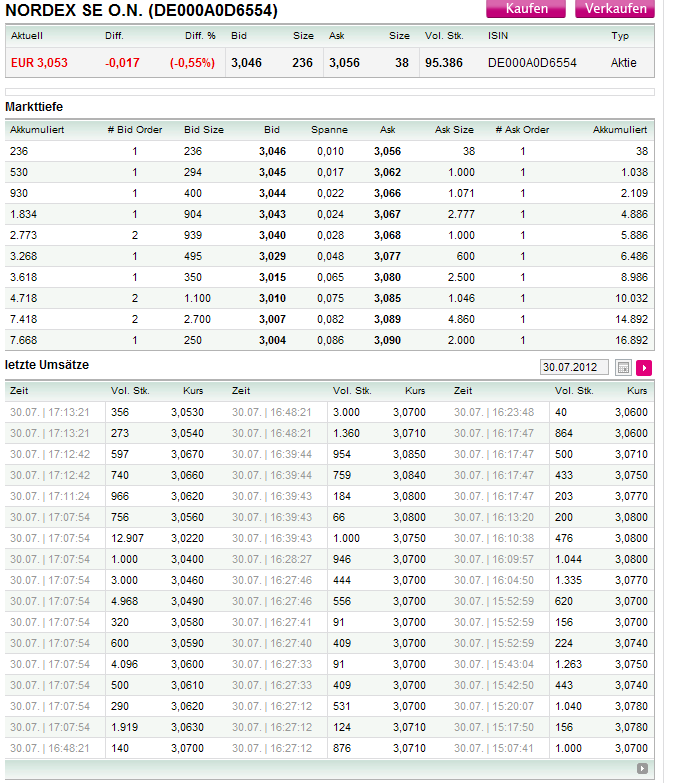
Task: Click the Ask Size column header
Action: coord(454,130)
